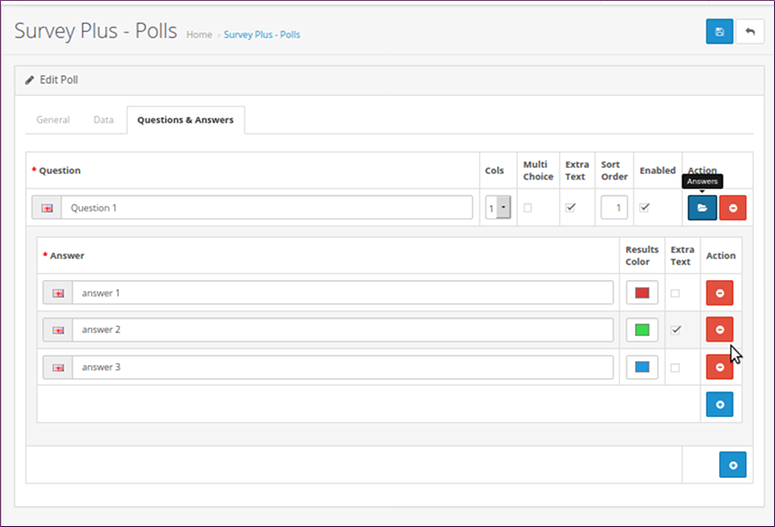Pick the green results color for answer 2

[x=642, y=330]
